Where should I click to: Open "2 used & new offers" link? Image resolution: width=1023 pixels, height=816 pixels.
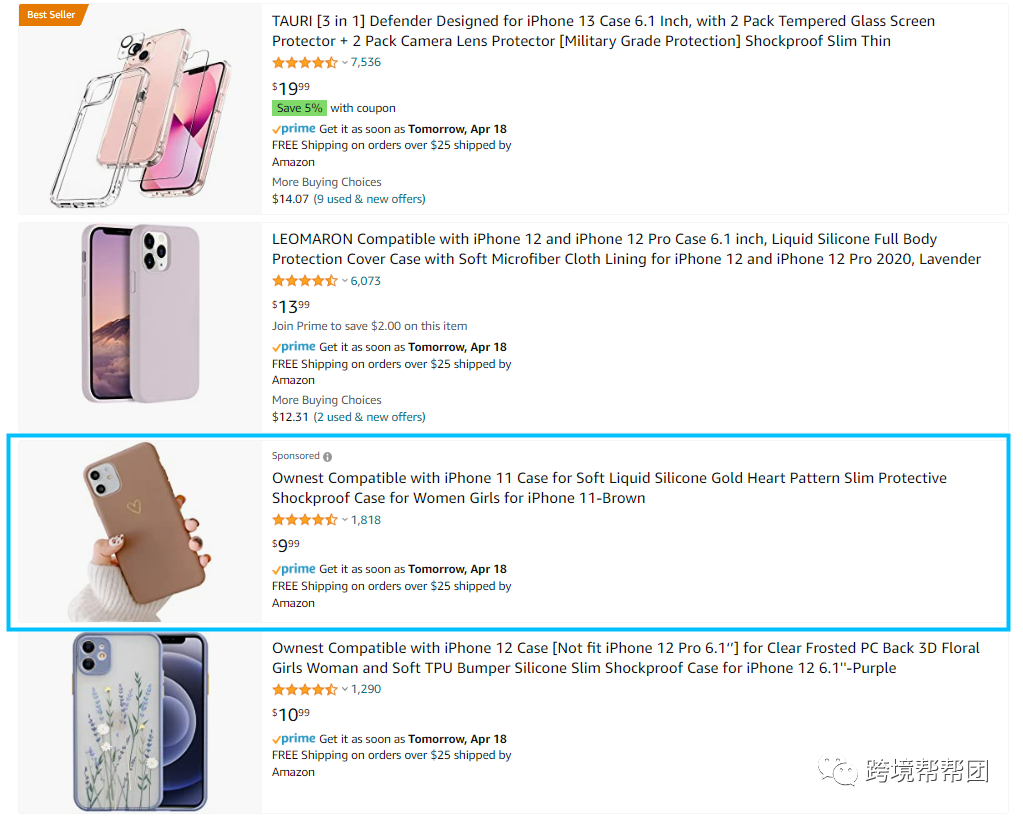[x=369, y=417]
